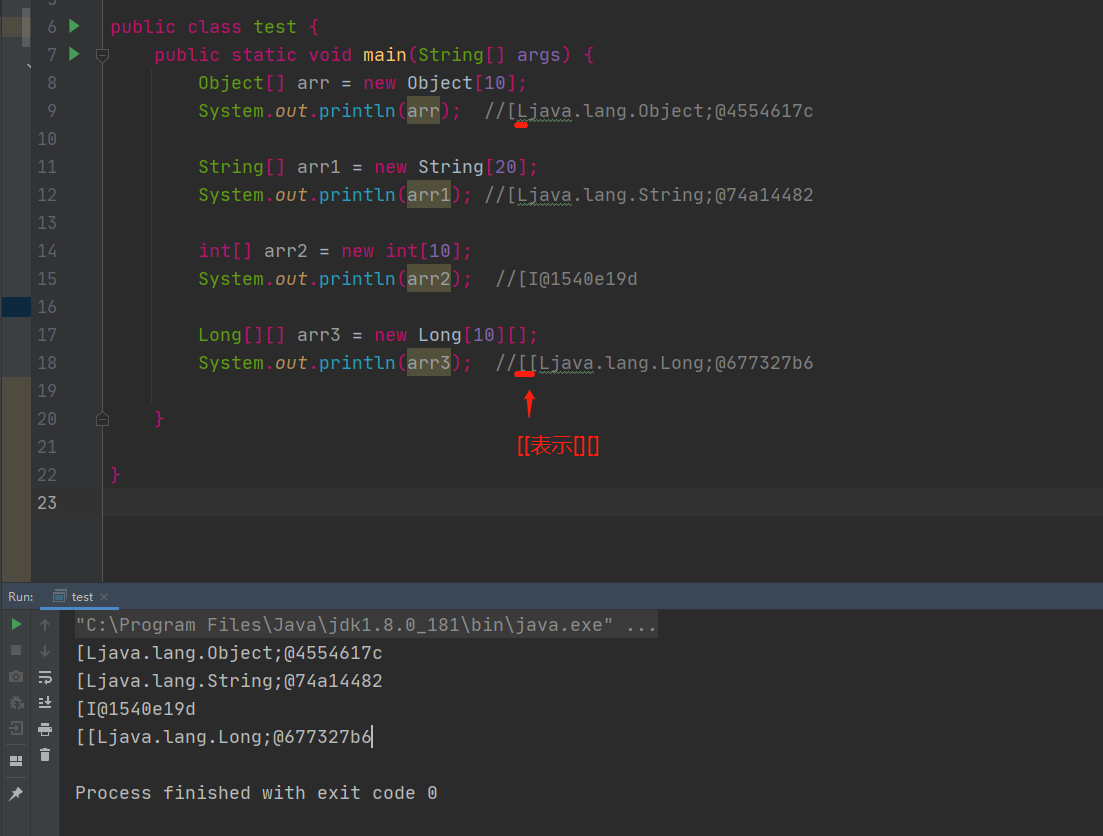
Task: Click the java.exe command line in console
Action: tap(366, 625)
